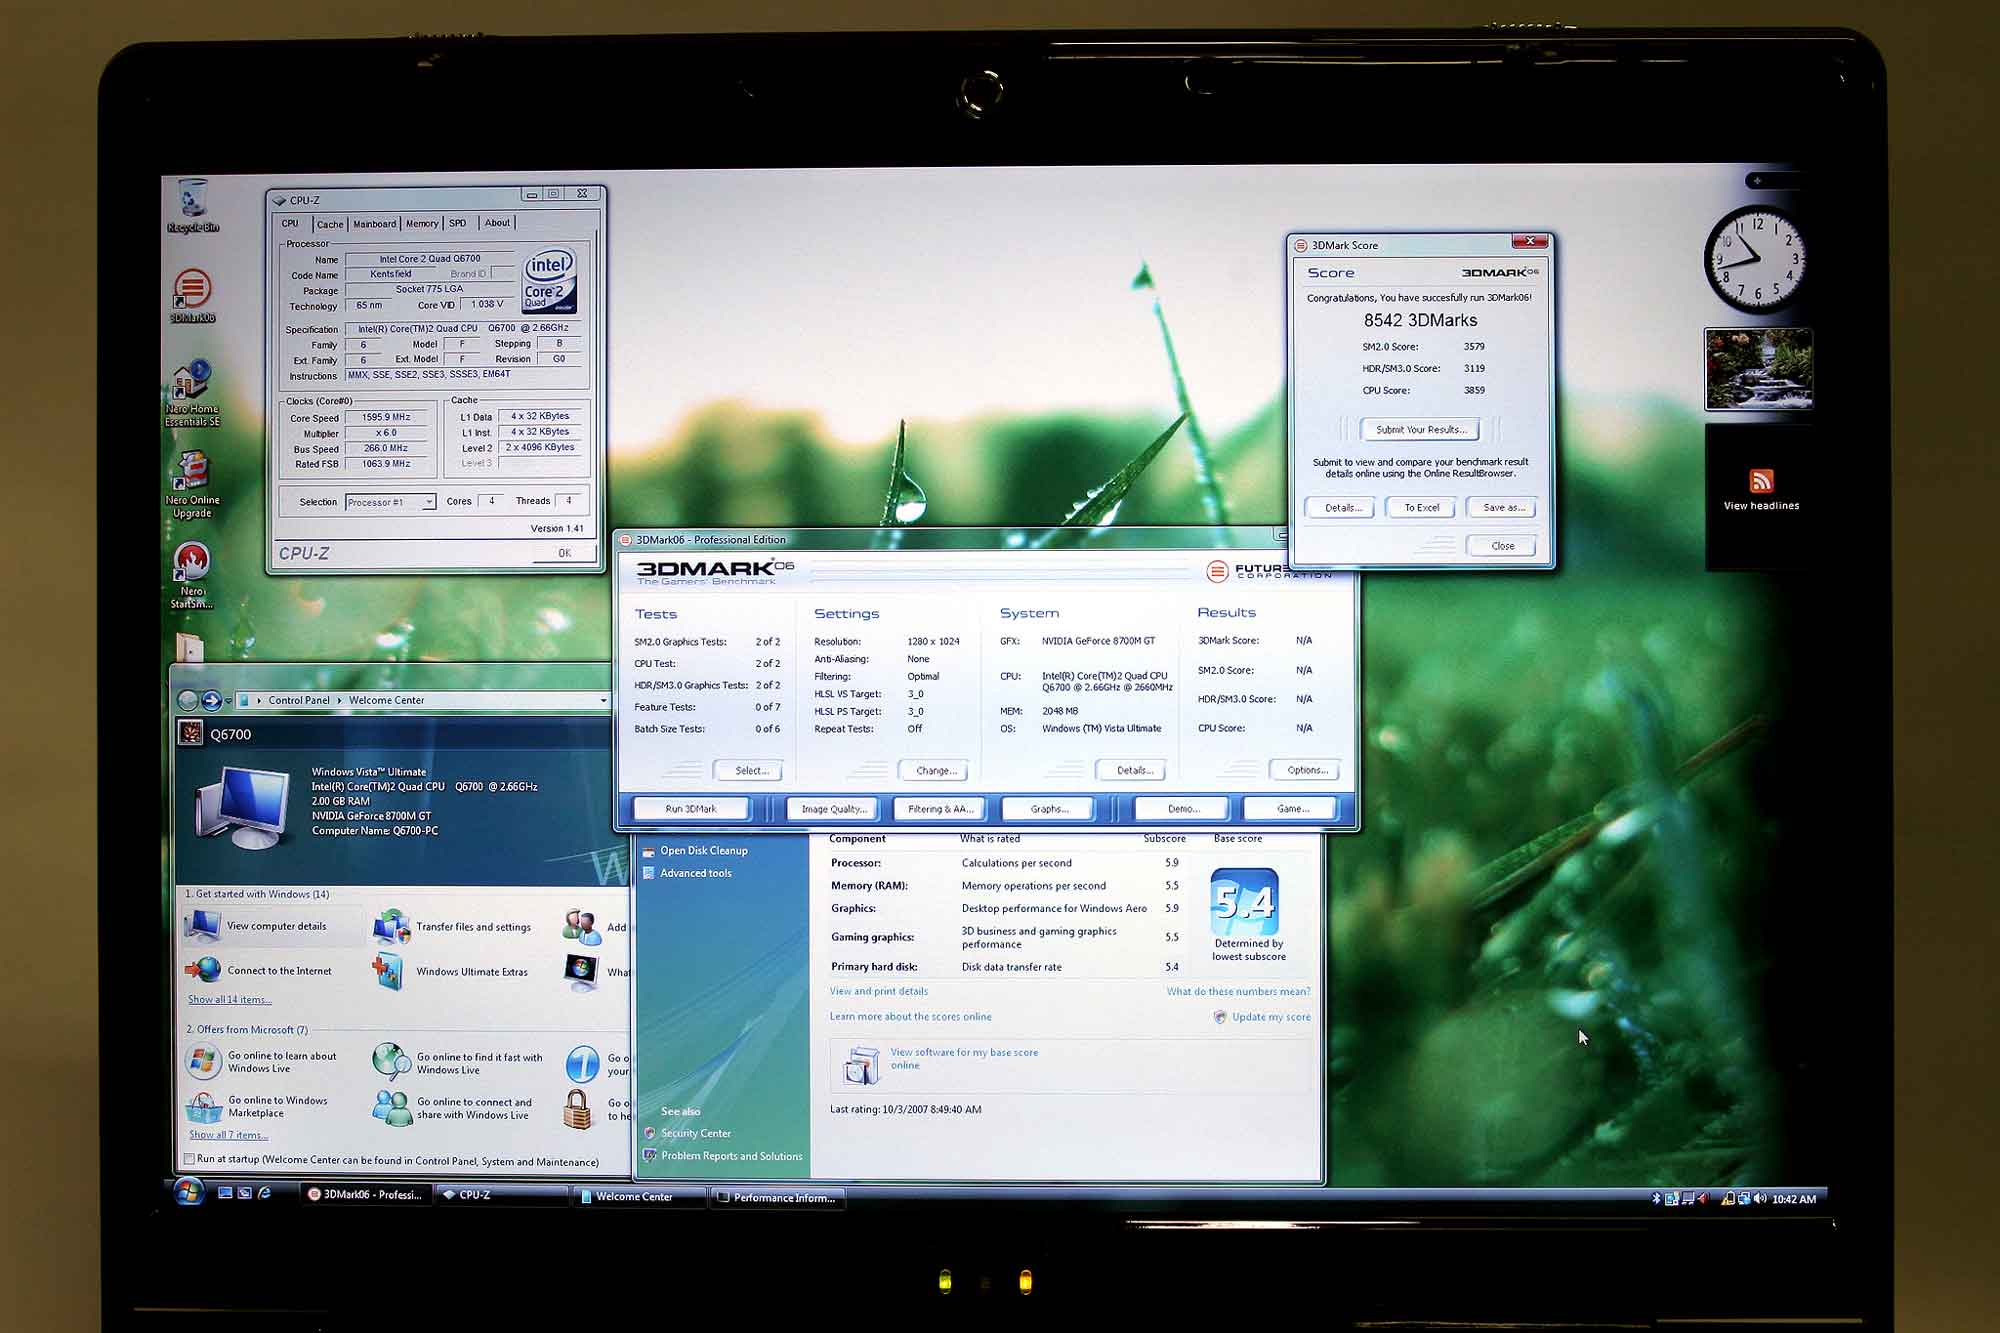
Task: Click Transfer files and settings icon
Action: [391, 927]
